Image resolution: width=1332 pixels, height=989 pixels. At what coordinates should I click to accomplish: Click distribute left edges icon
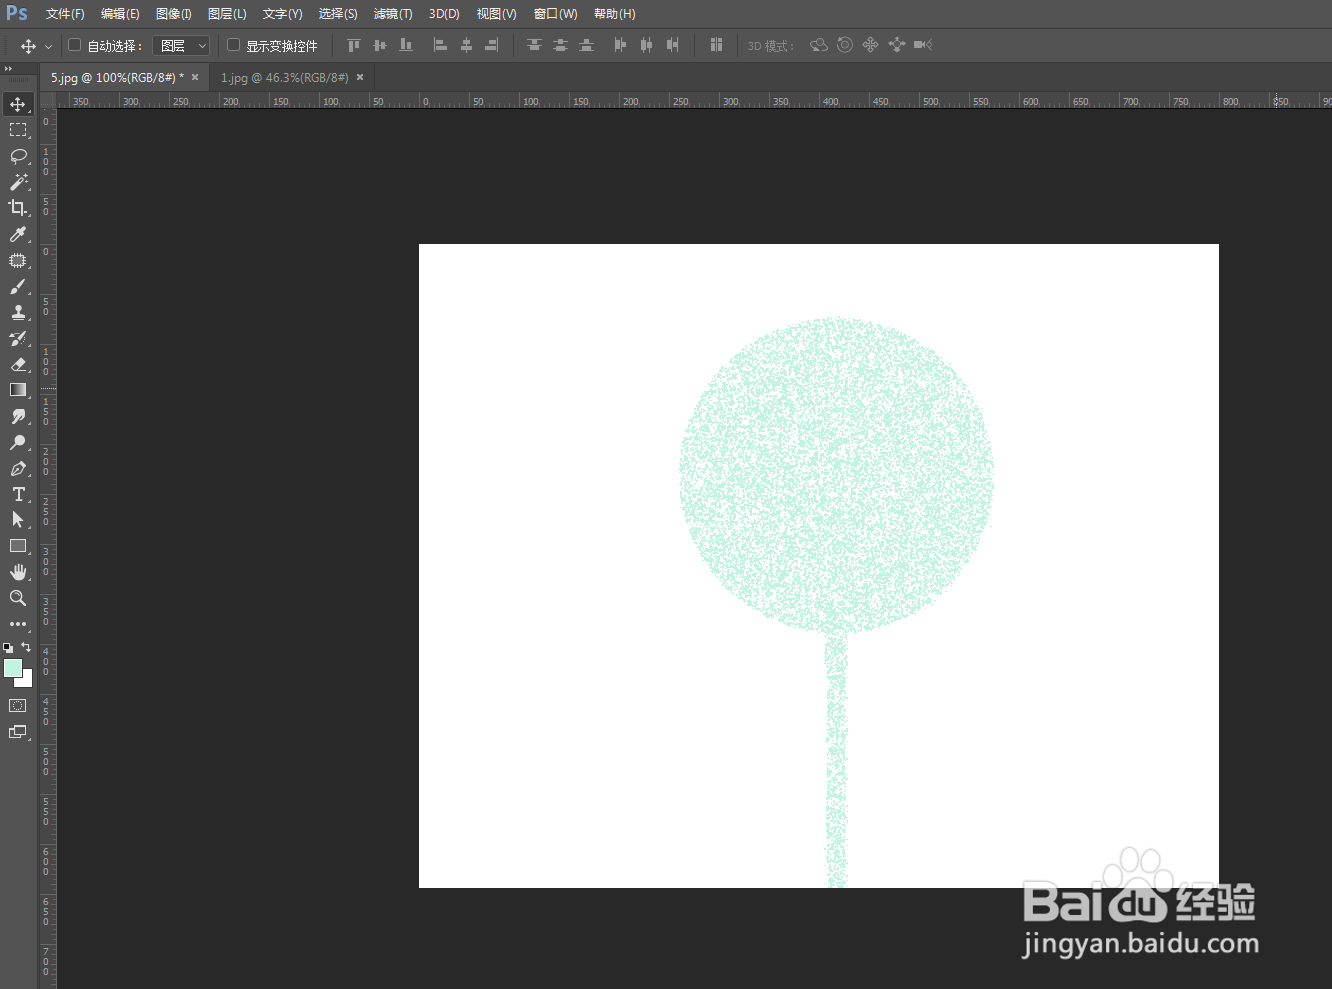pyautogui.click(x=620, y=45)
